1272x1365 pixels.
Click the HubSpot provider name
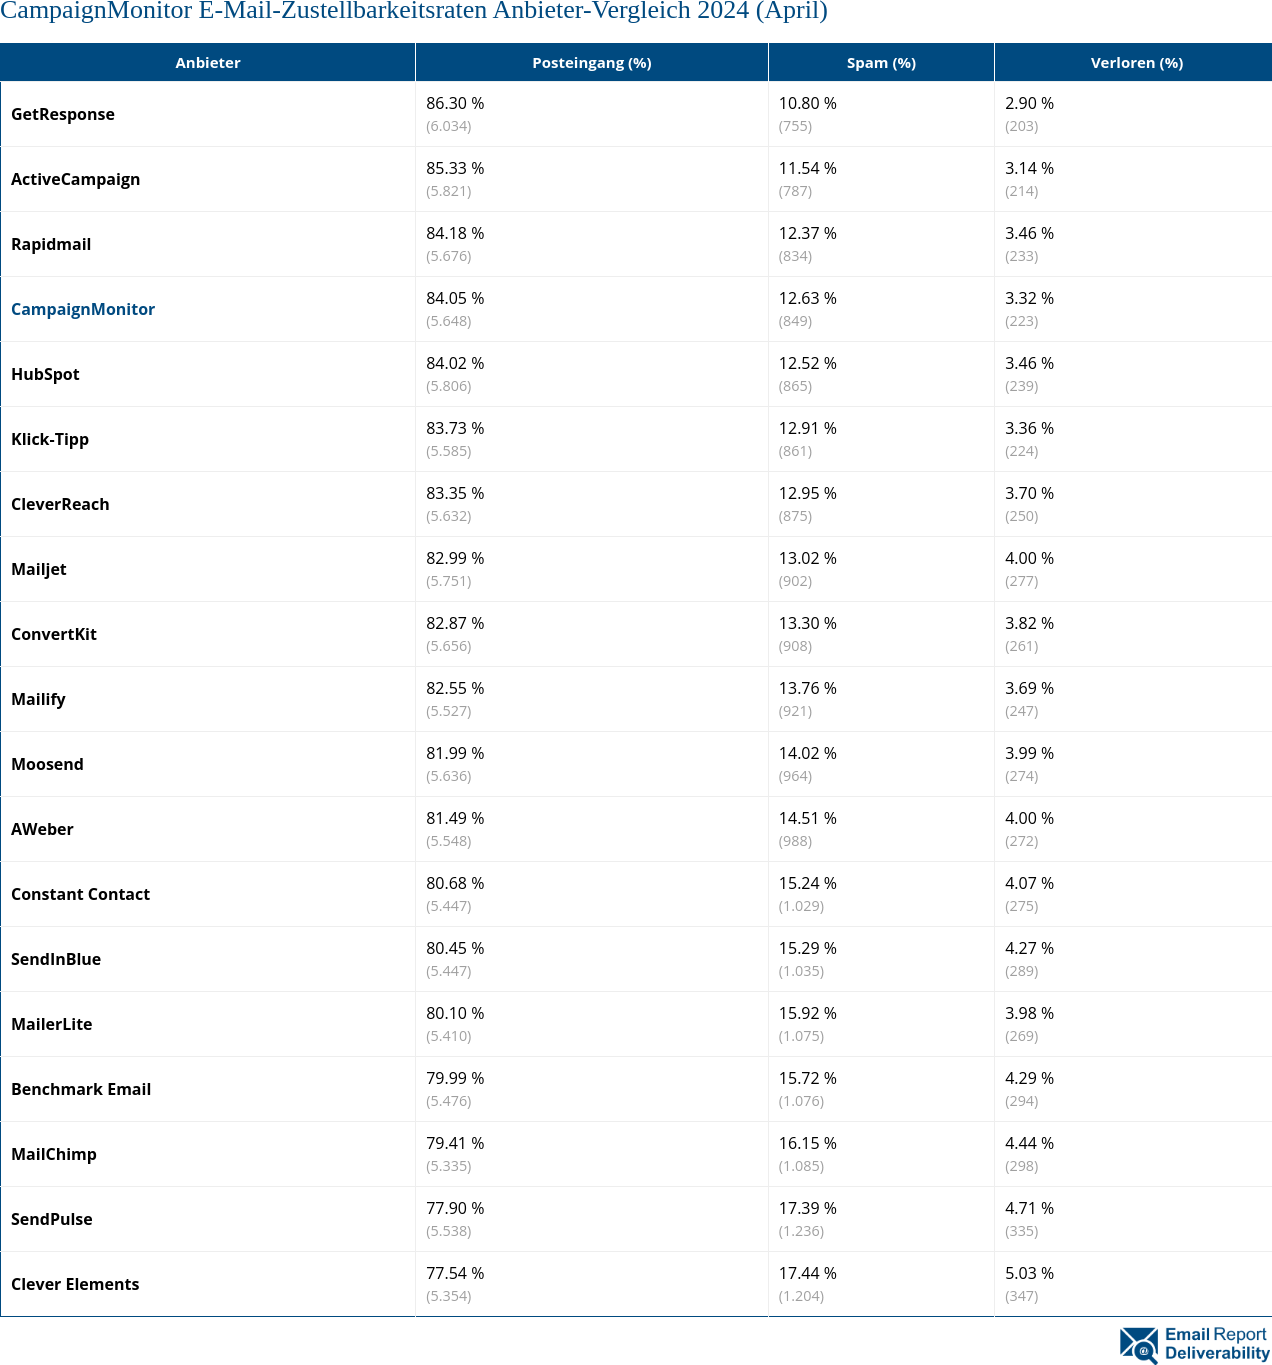[x=45, y=374]
